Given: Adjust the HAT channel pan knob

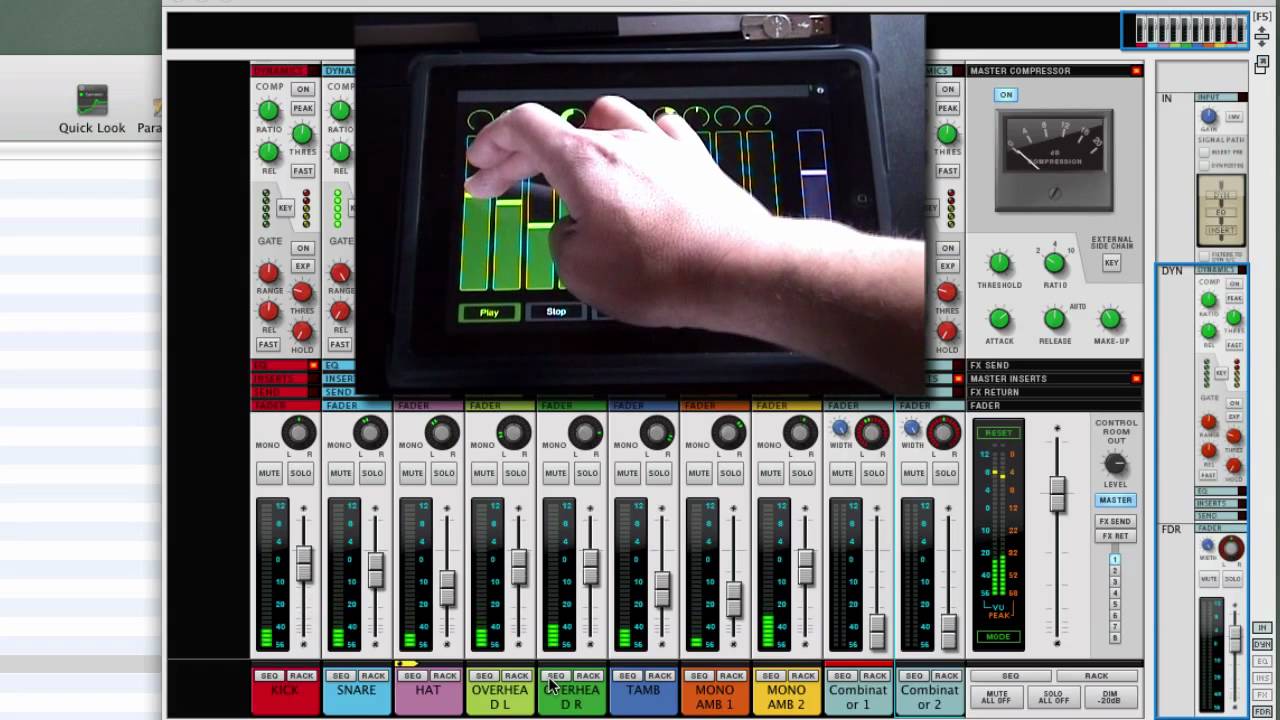Looking at the screenshot, I should pyautogui.click(x=442, y=433).
